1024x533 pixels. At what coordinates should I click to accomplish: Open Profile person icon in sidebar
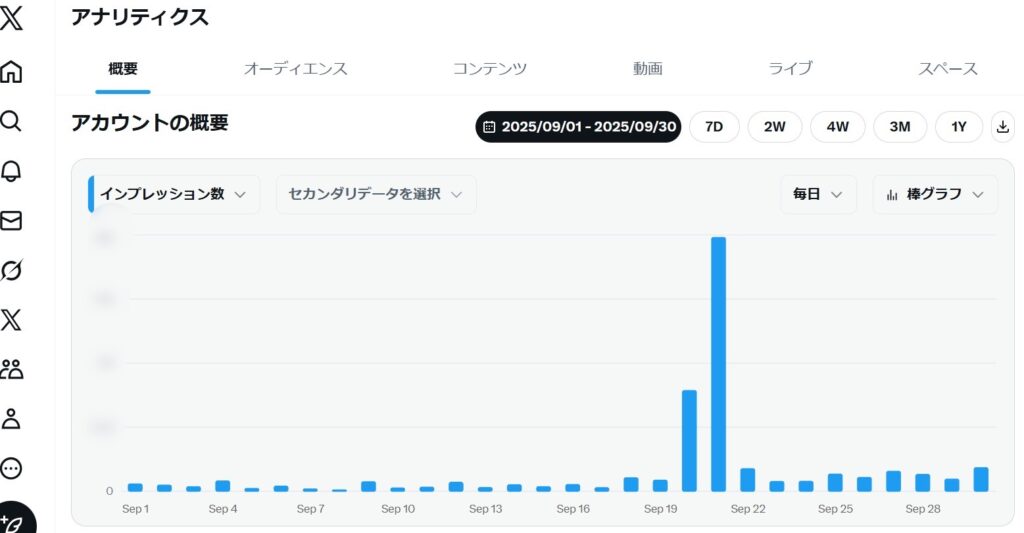[12, 418]
